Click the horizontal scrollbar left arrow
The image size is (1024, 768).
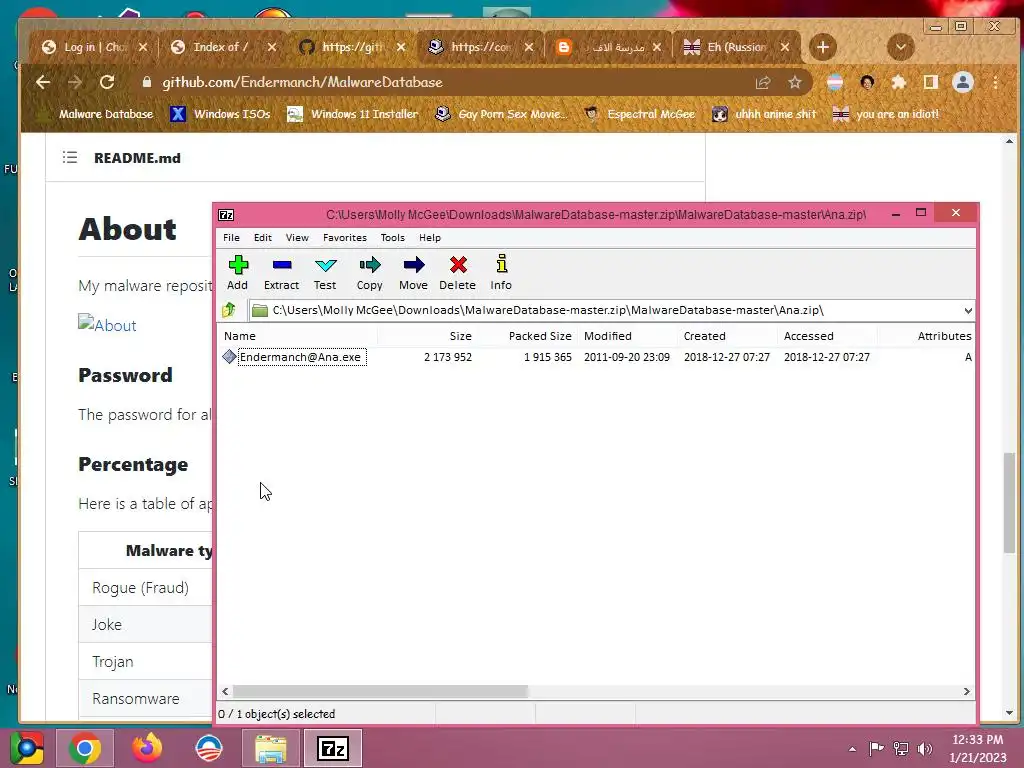[225, 691]
